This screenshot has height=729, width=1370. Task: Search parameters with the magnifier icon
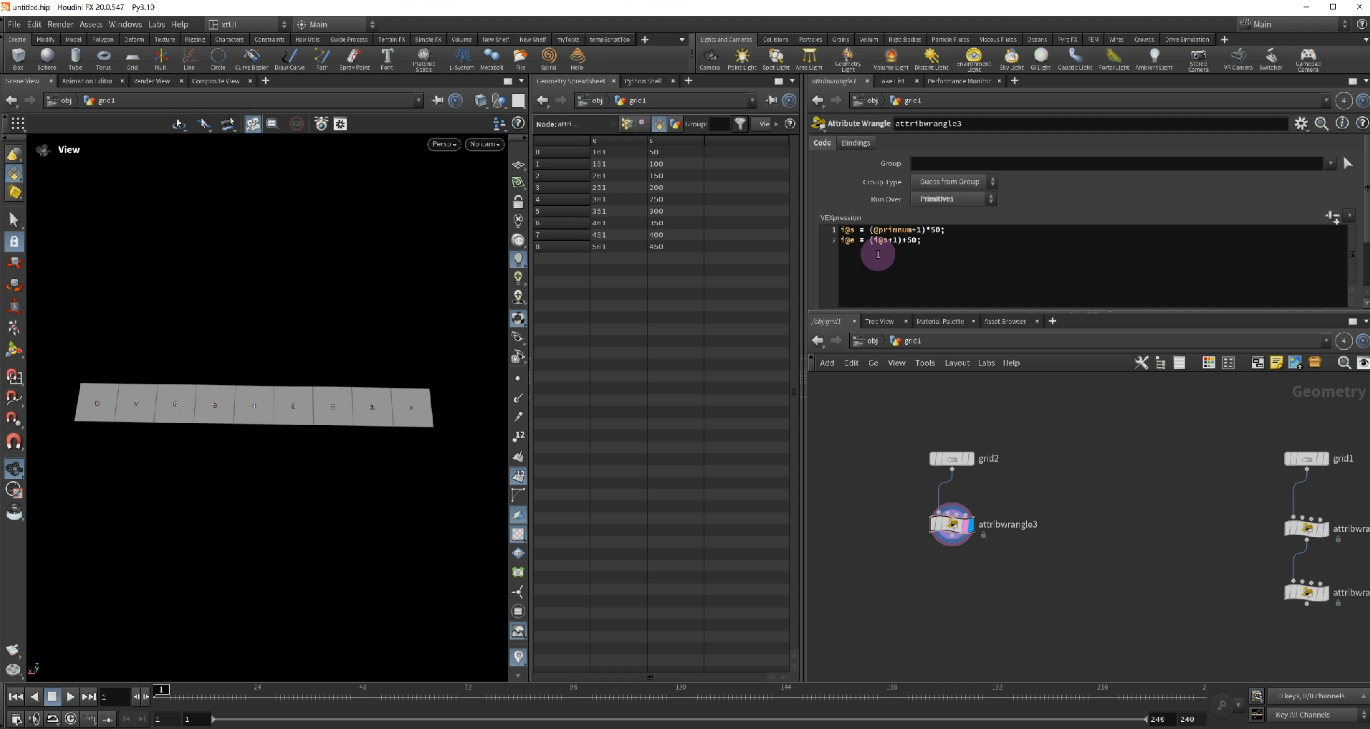click(x=1321, y=123)
